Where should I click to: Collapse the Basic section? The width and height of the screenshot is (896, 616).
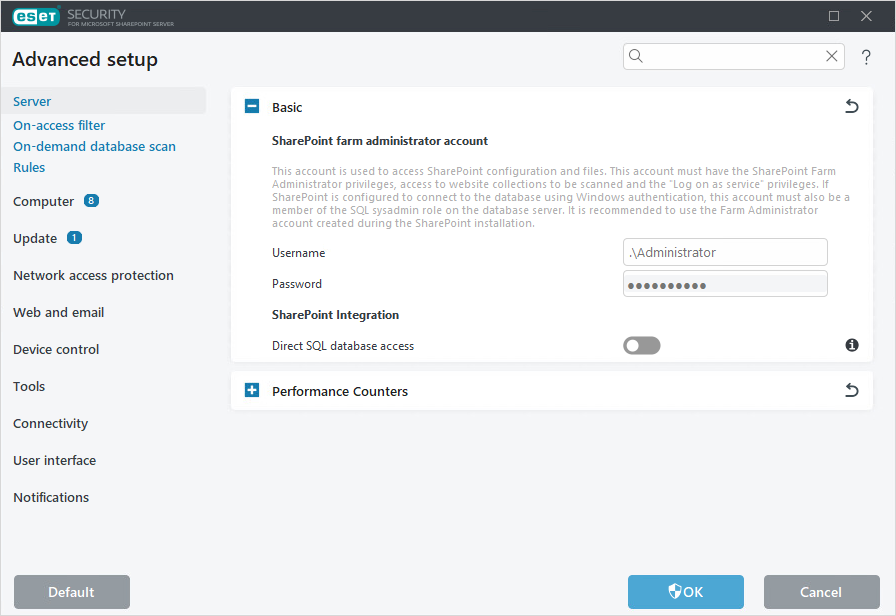click(251, 106)
